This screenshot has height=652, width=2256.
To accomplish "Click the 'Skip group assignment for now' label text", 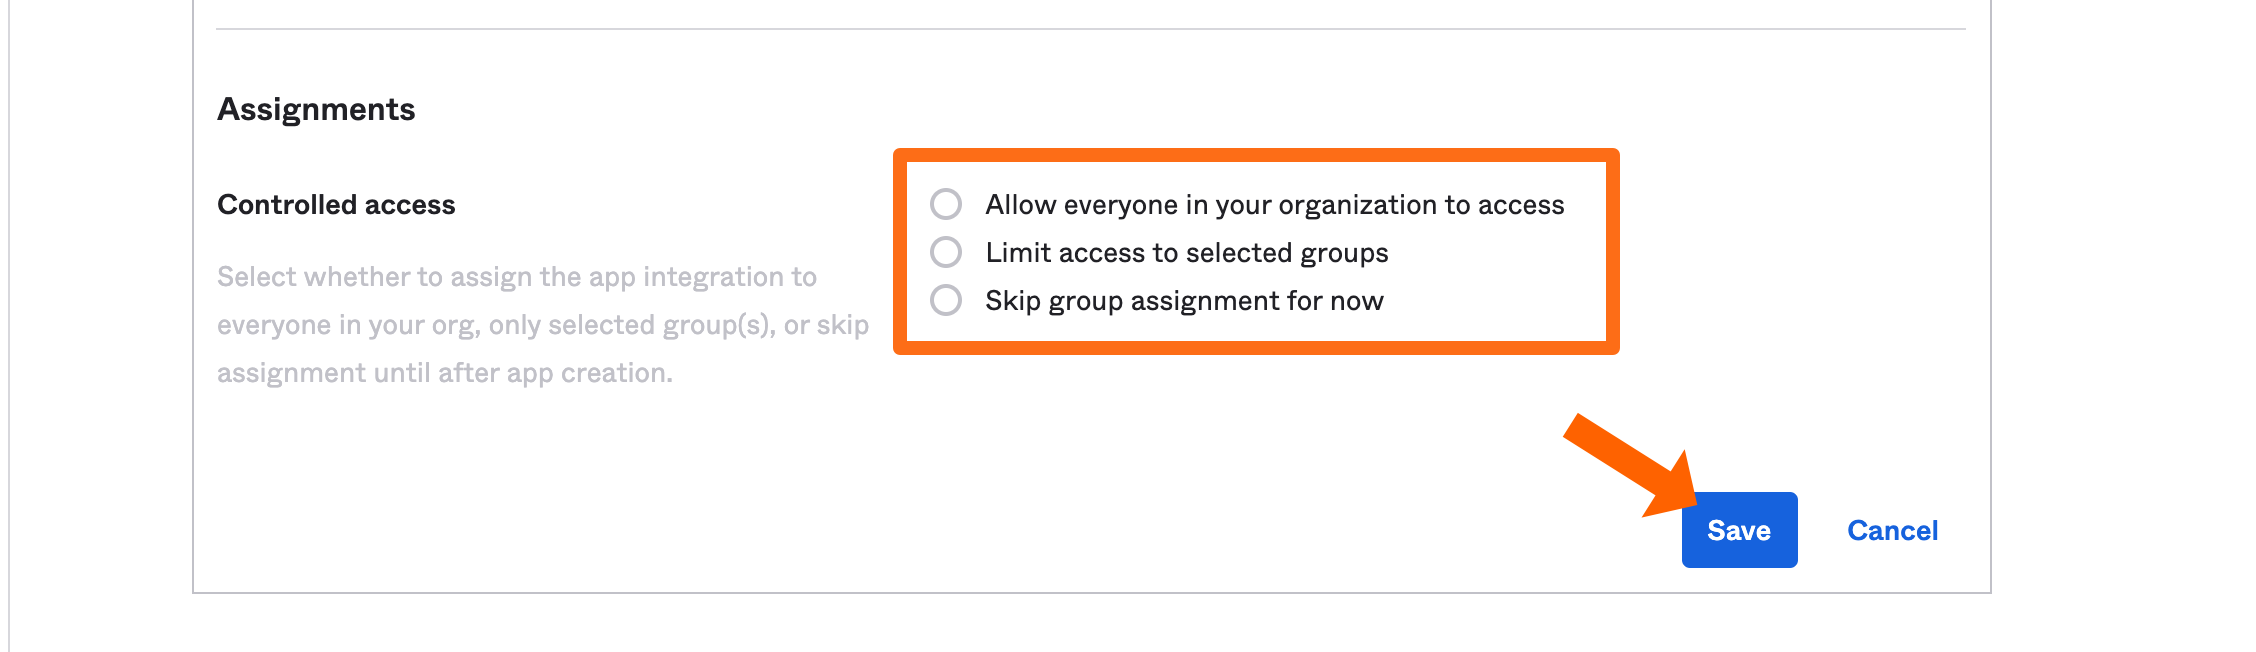I will pos(1184,300).
